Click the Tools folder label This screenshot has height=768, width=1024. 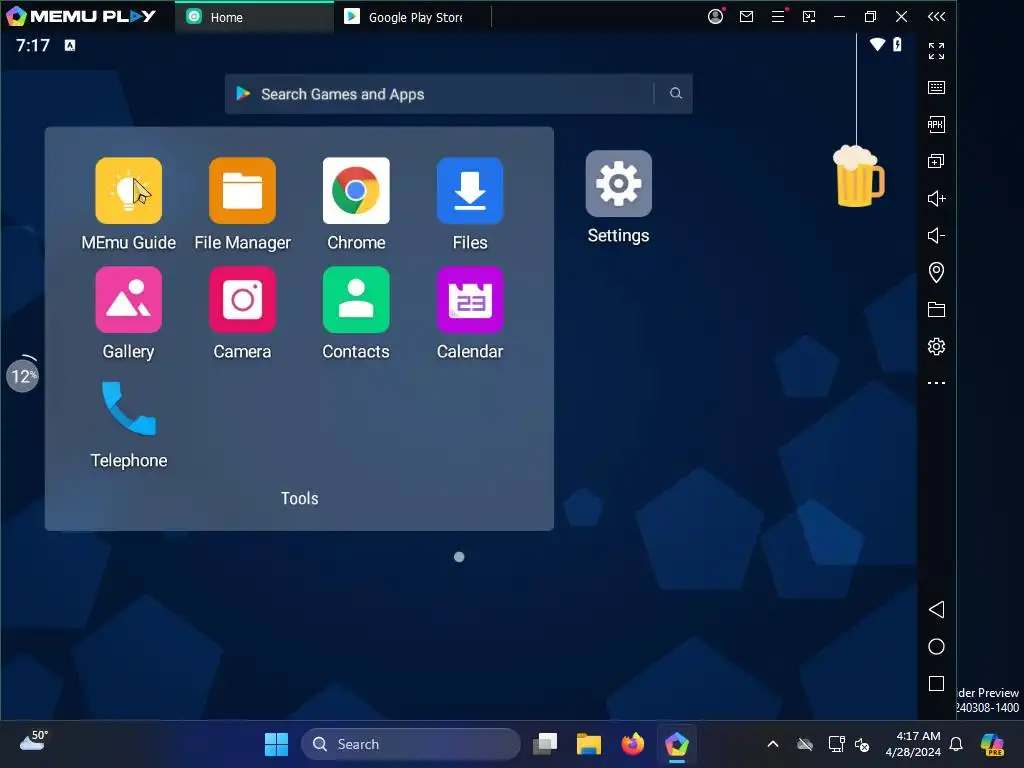pos(300,498)
